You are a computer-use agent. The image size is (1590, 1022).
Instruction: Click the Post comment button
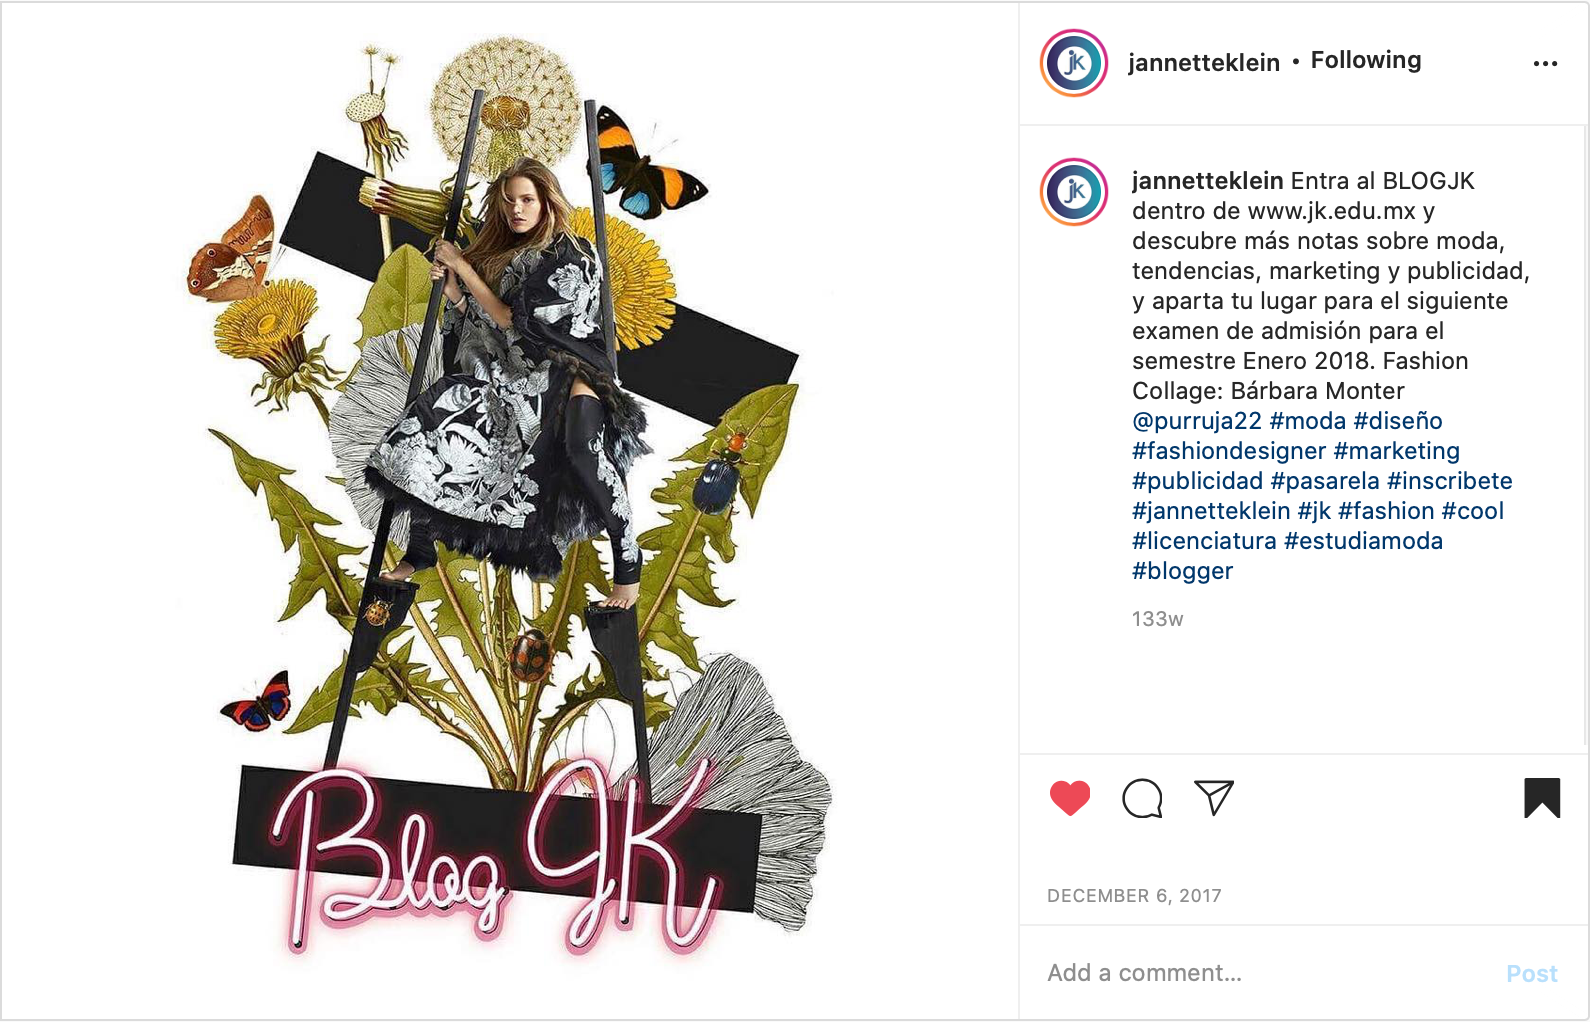coord(1532,974)
